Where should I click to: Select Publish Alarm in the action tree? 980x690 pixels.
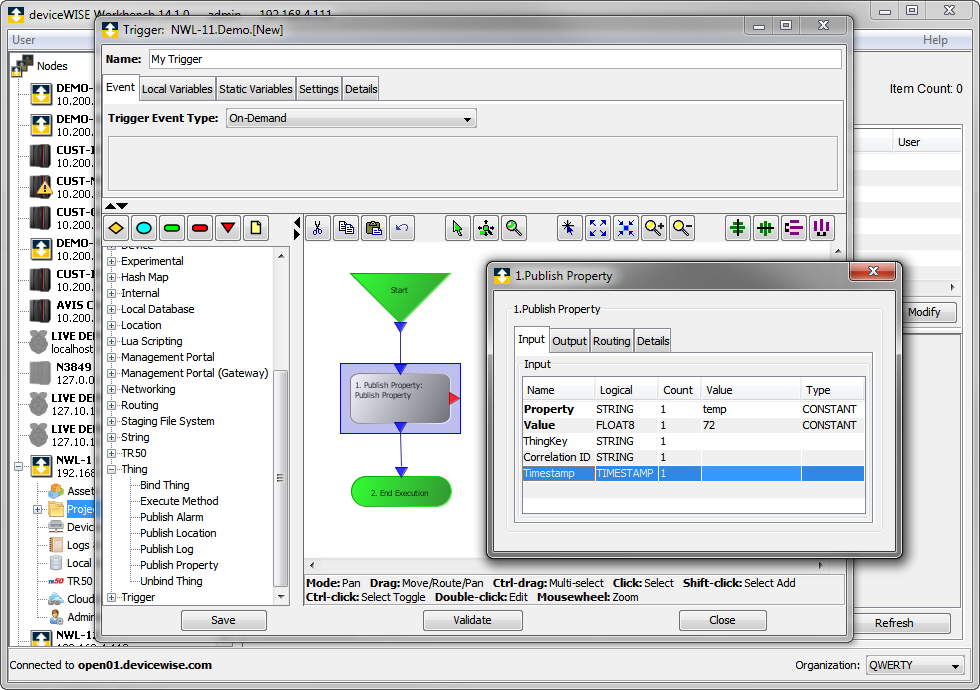[171, 517]
